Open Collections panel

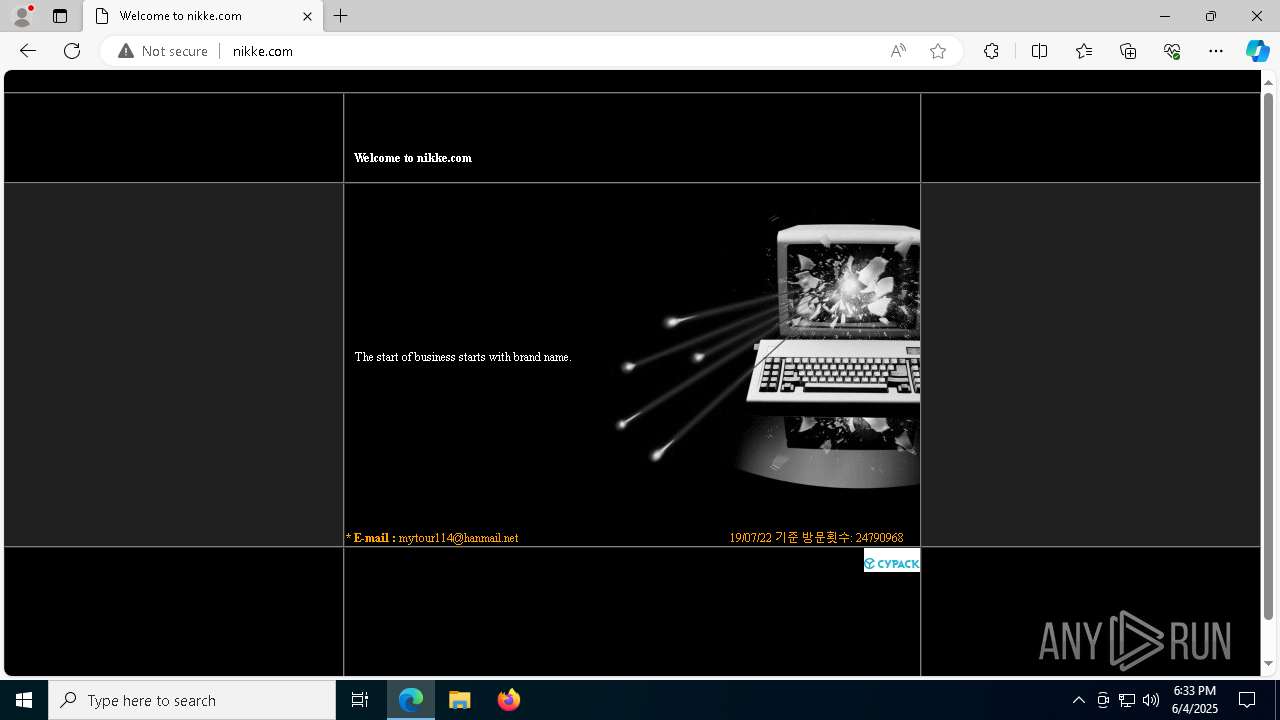(x=1128, y=51)
